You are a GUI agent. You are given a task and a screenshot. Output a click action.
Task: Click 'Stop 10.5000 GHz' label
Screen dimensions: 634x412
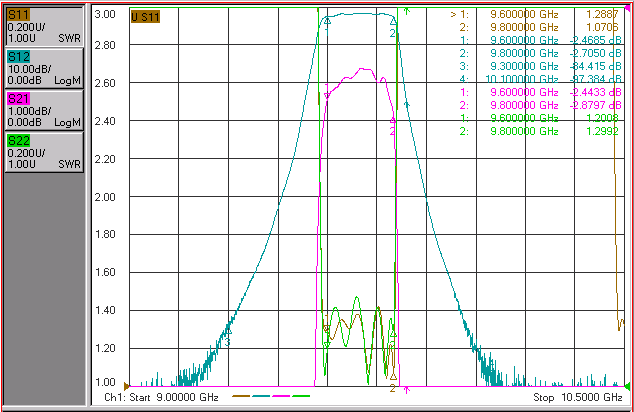click(578, 397)
